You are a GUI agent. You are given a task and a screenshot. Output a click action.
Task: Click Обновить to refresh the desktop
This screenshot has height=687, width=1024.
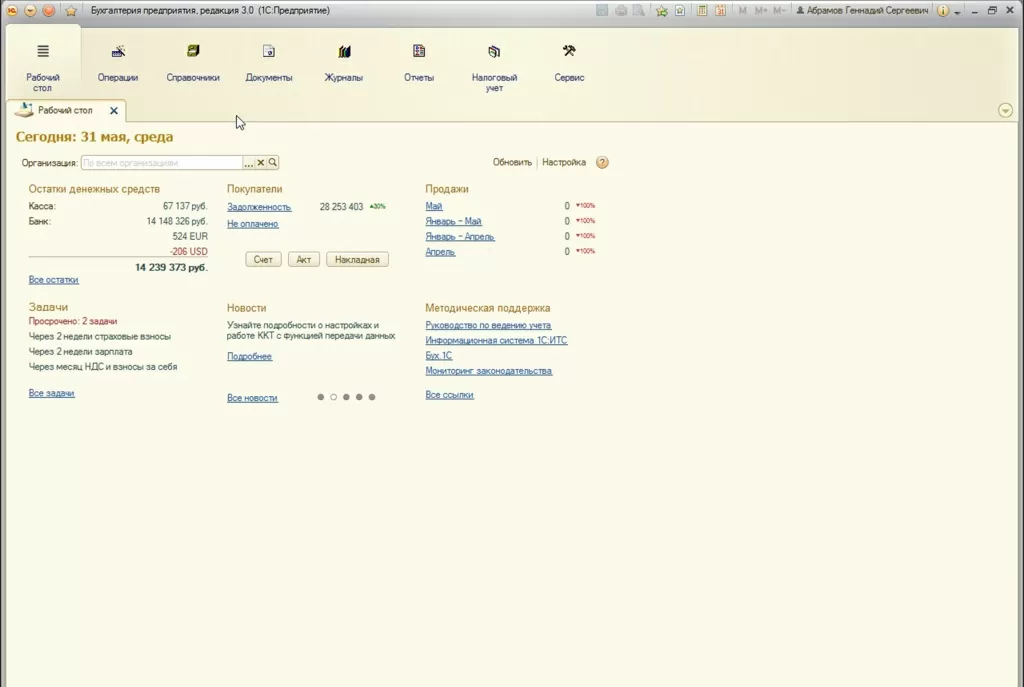pyautogui.click(x=512, y=162)
